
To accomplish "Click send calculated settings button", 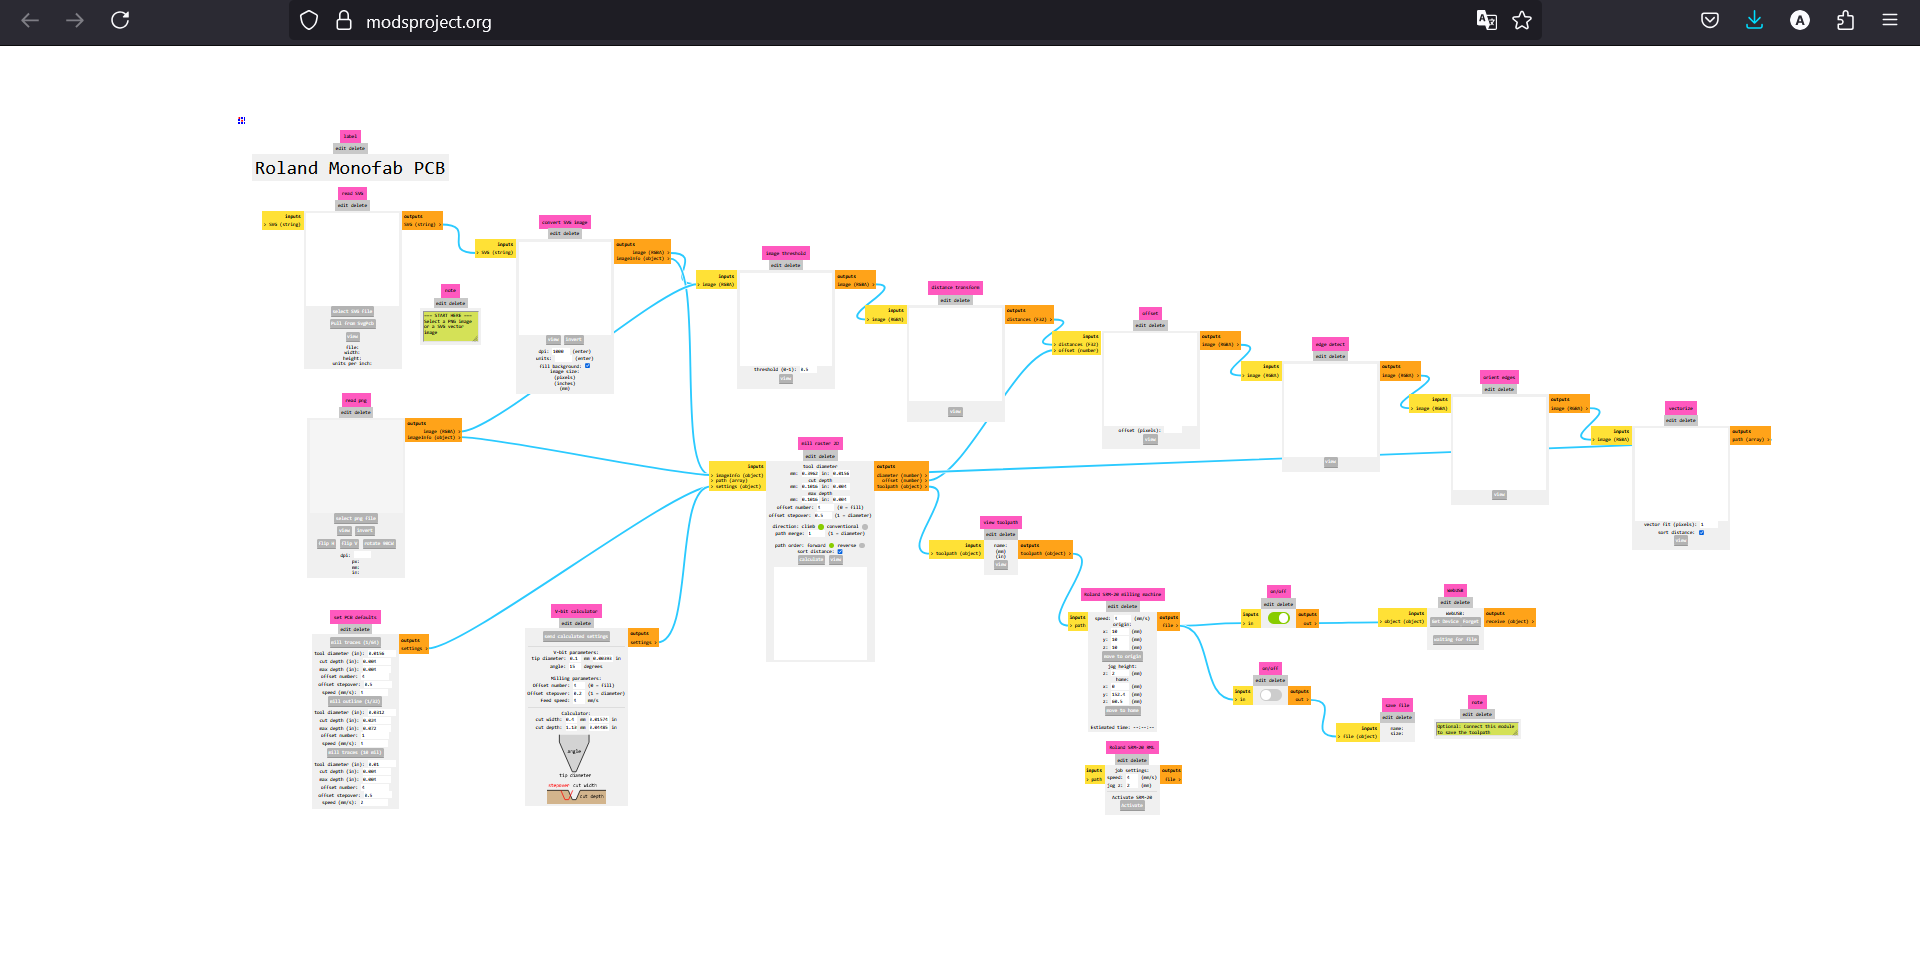I will point(576,636).
